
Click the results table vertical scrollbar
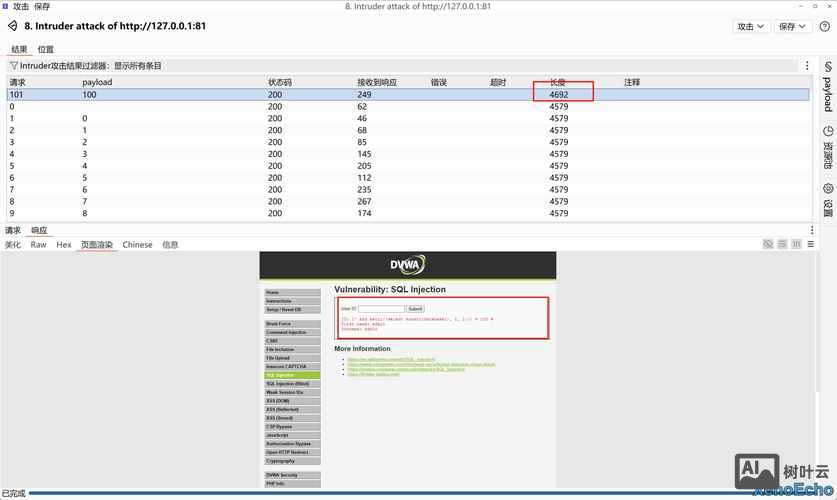click(x=813, y=149)
